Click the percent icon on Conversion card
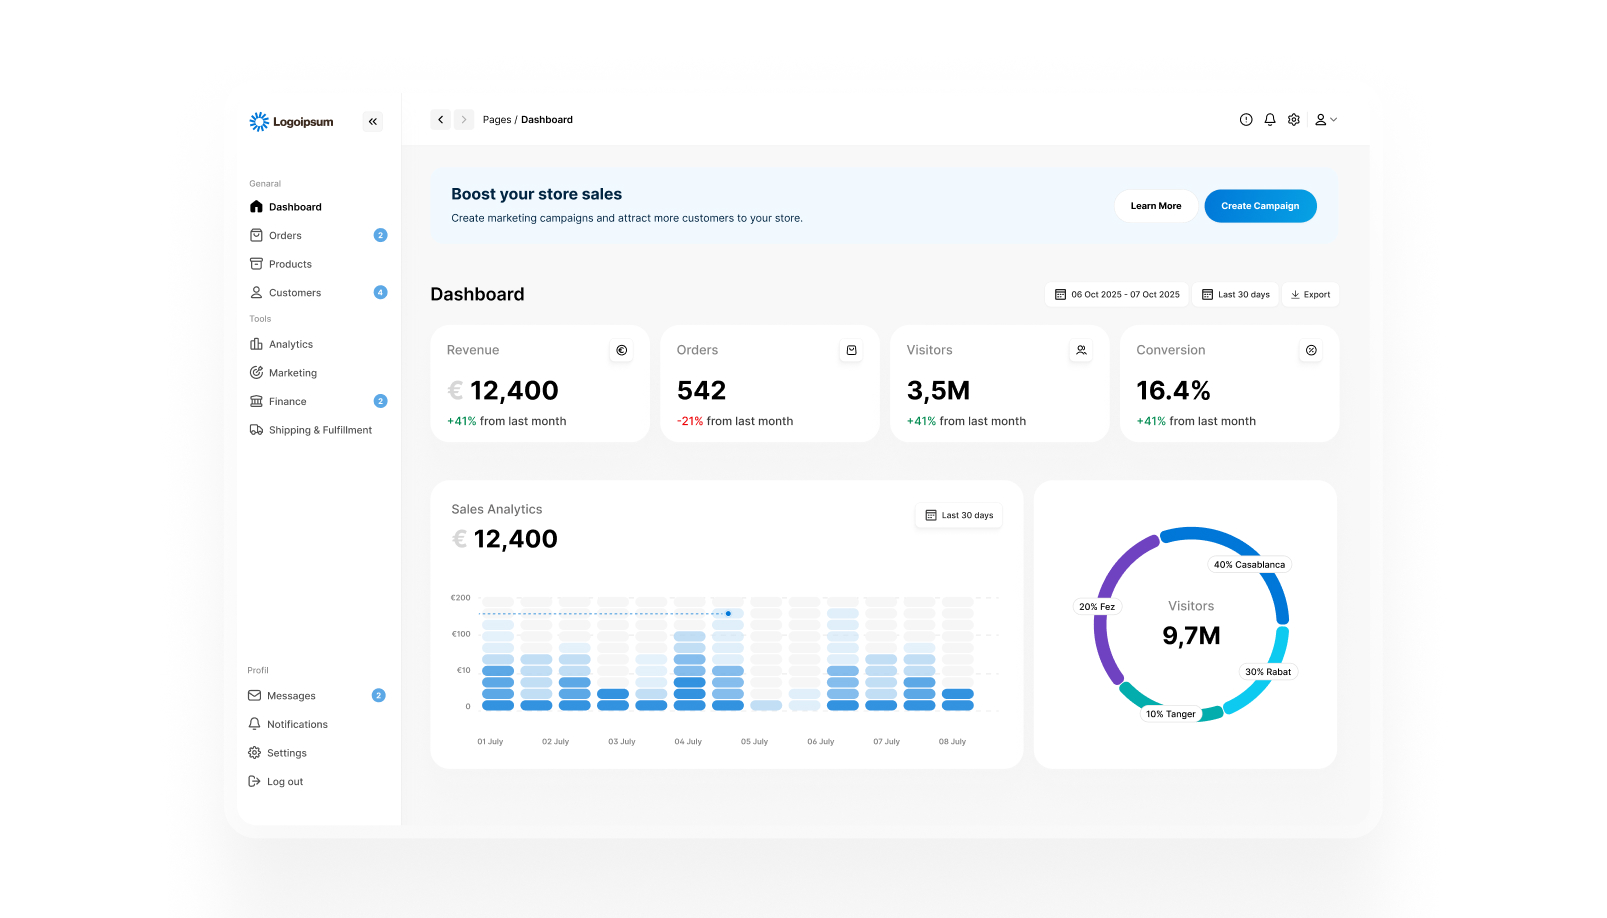1607x918 pixels. pos(1312,351)
